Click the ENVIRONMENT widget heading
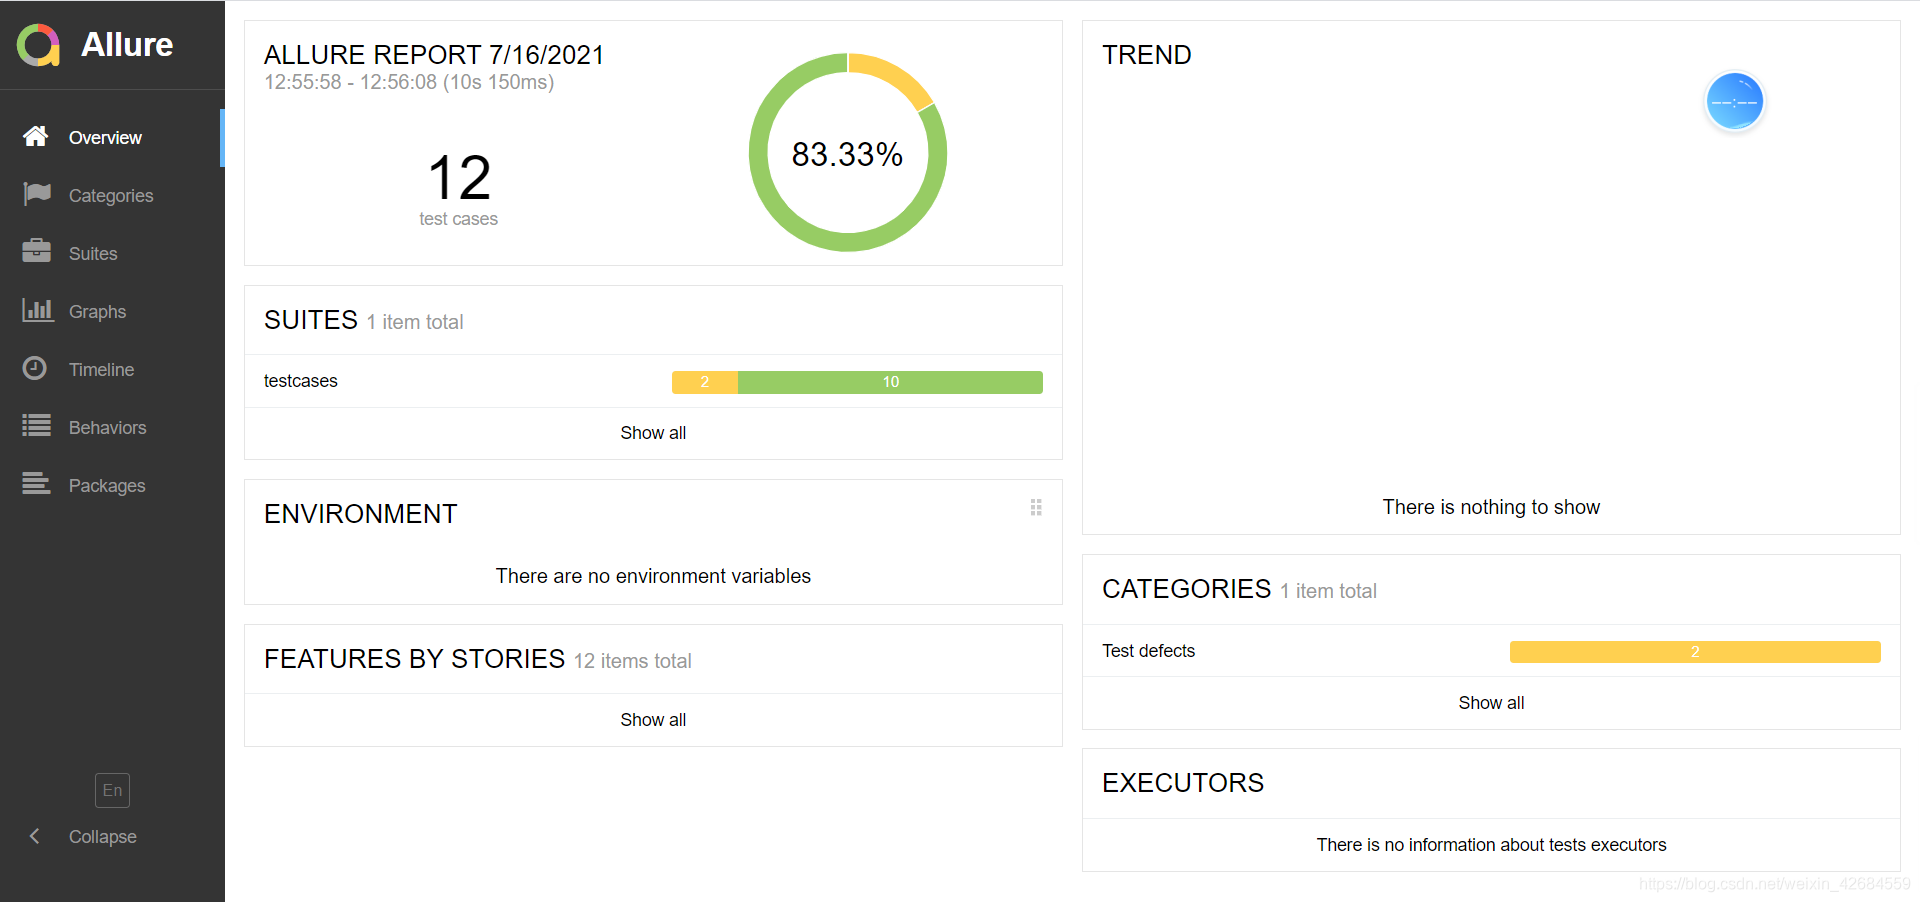The image size is (1920, 902). point(360,514)
